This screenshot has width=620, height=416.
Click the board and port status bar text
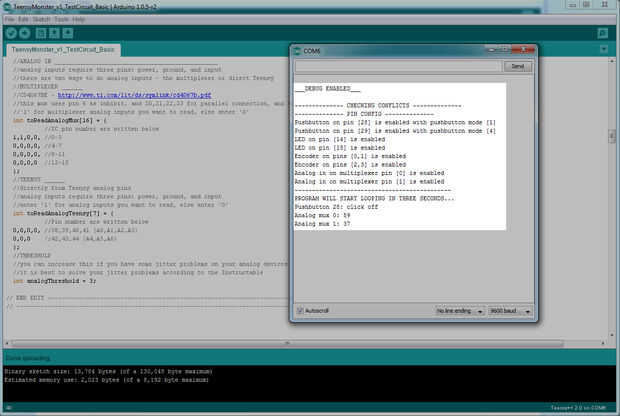click(x=578, y=407)
